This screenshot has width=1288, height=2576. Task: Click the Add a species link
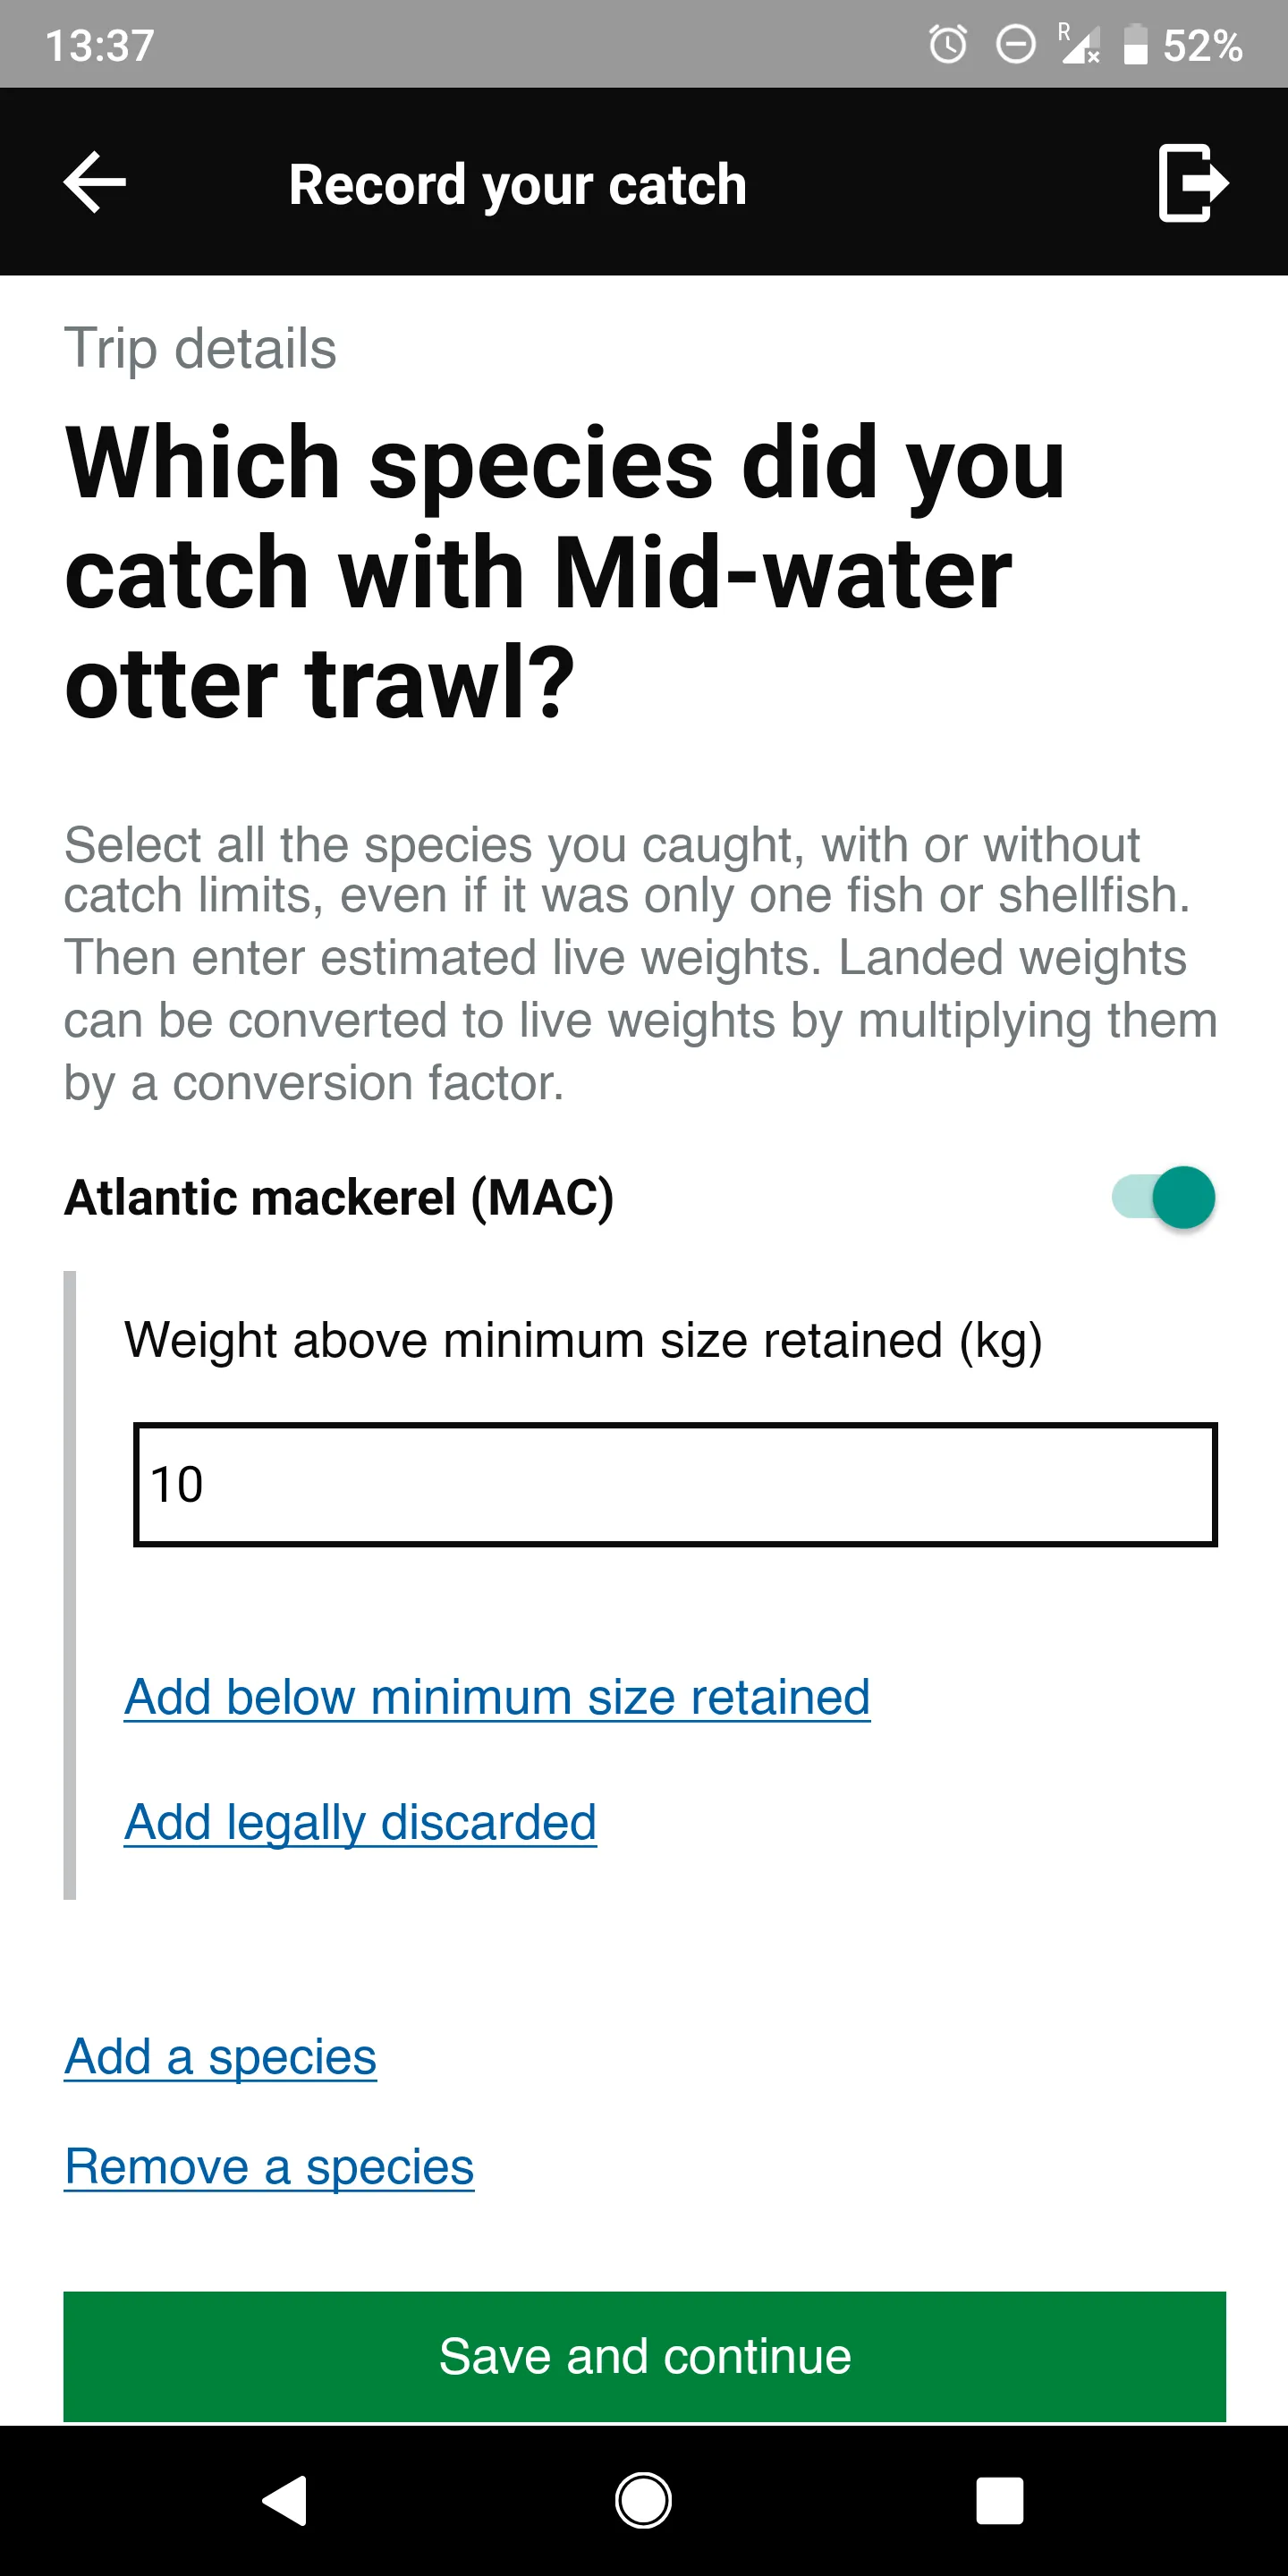tap(220, 2057)
